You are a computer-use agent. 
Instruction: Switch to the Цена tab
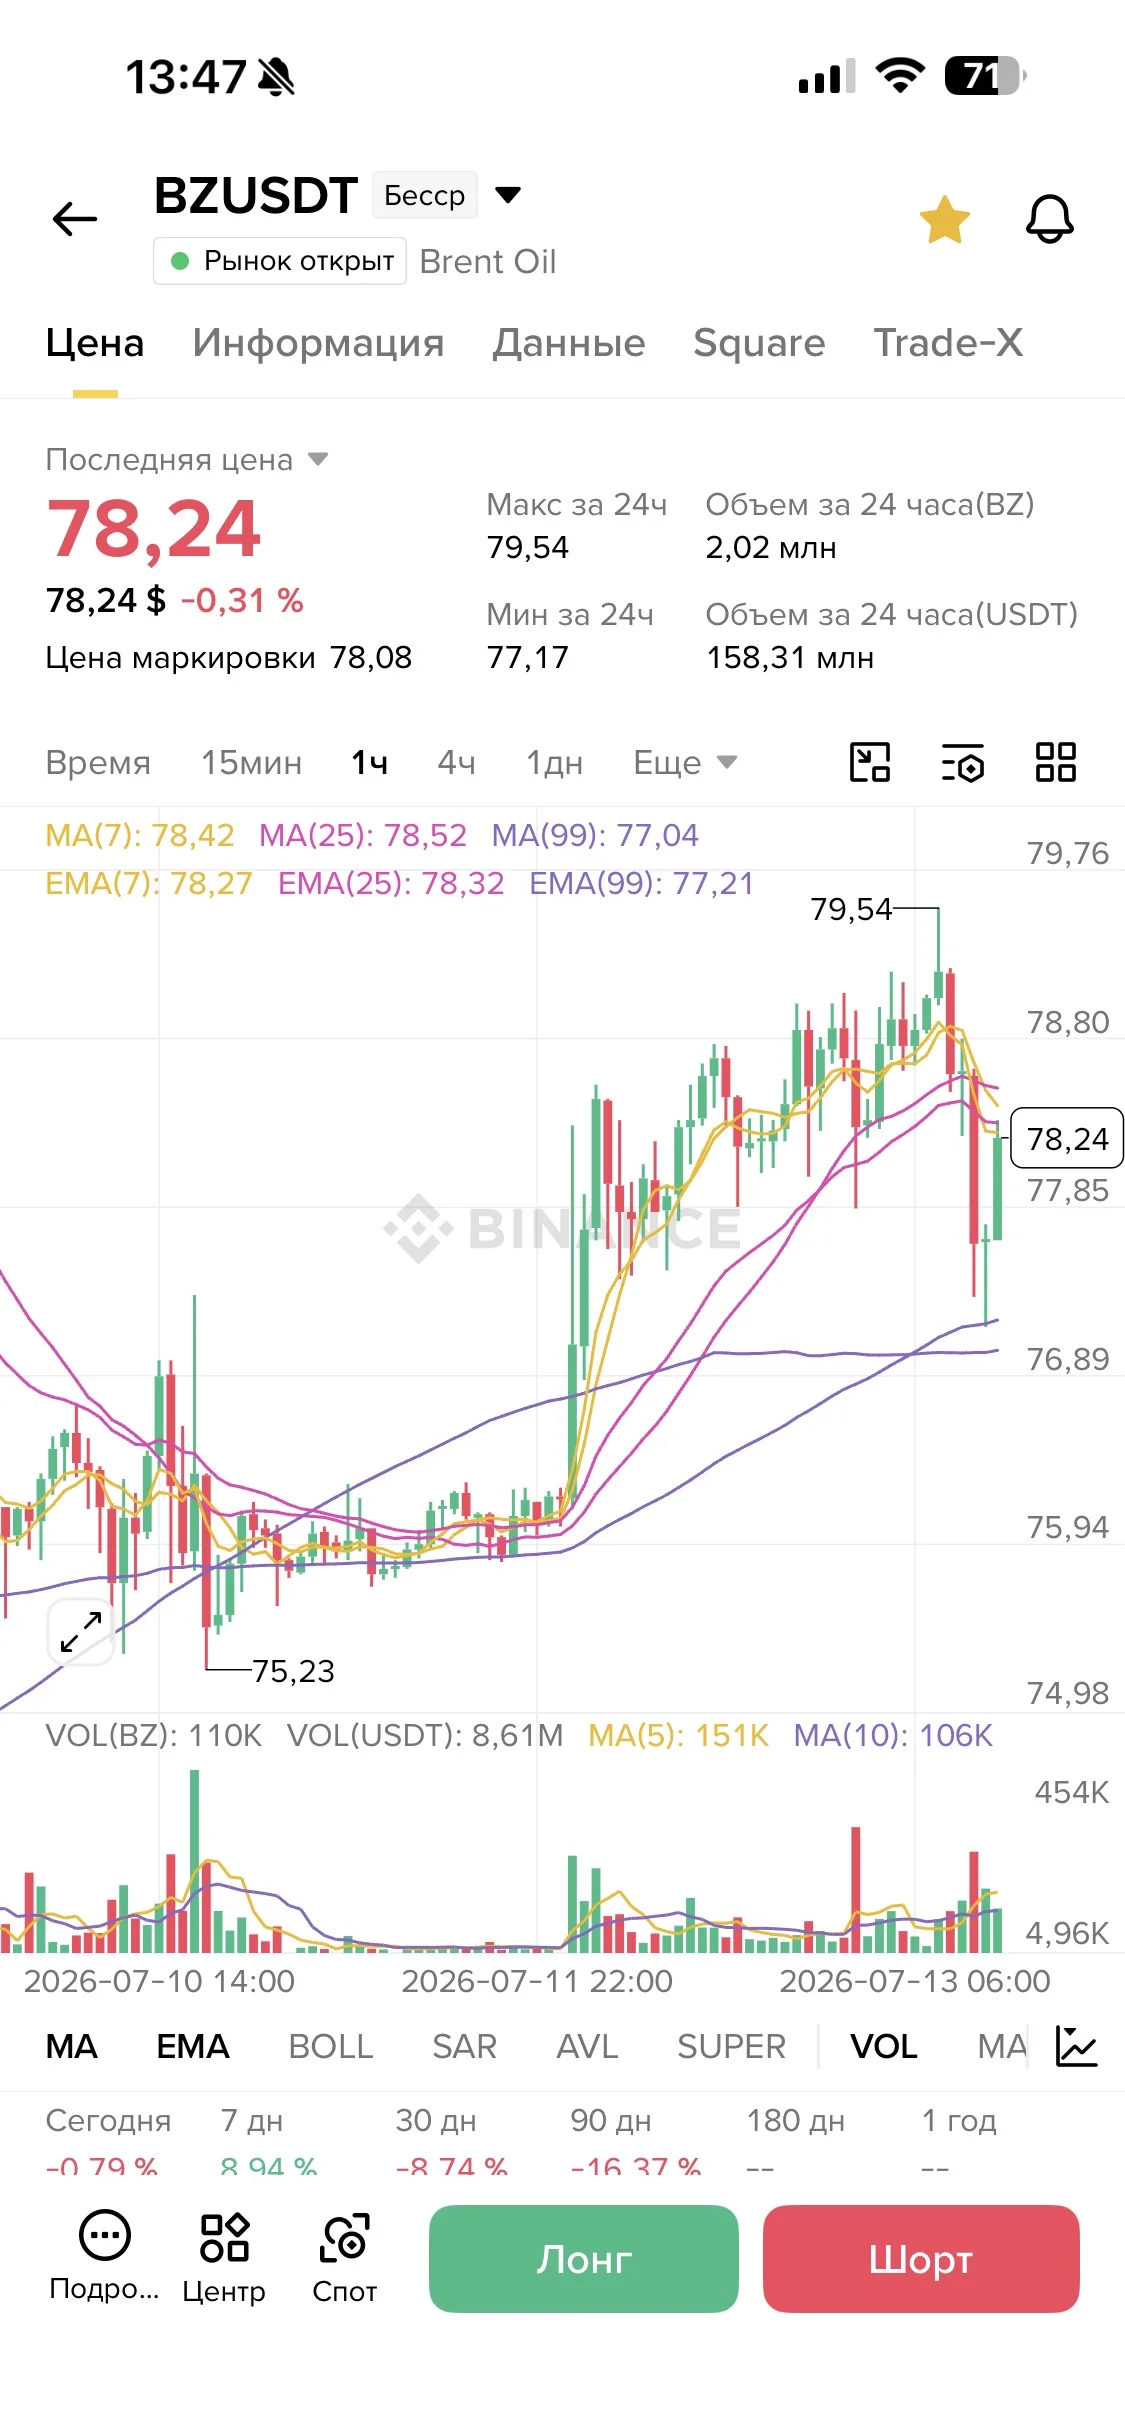[x=95, y=343]
